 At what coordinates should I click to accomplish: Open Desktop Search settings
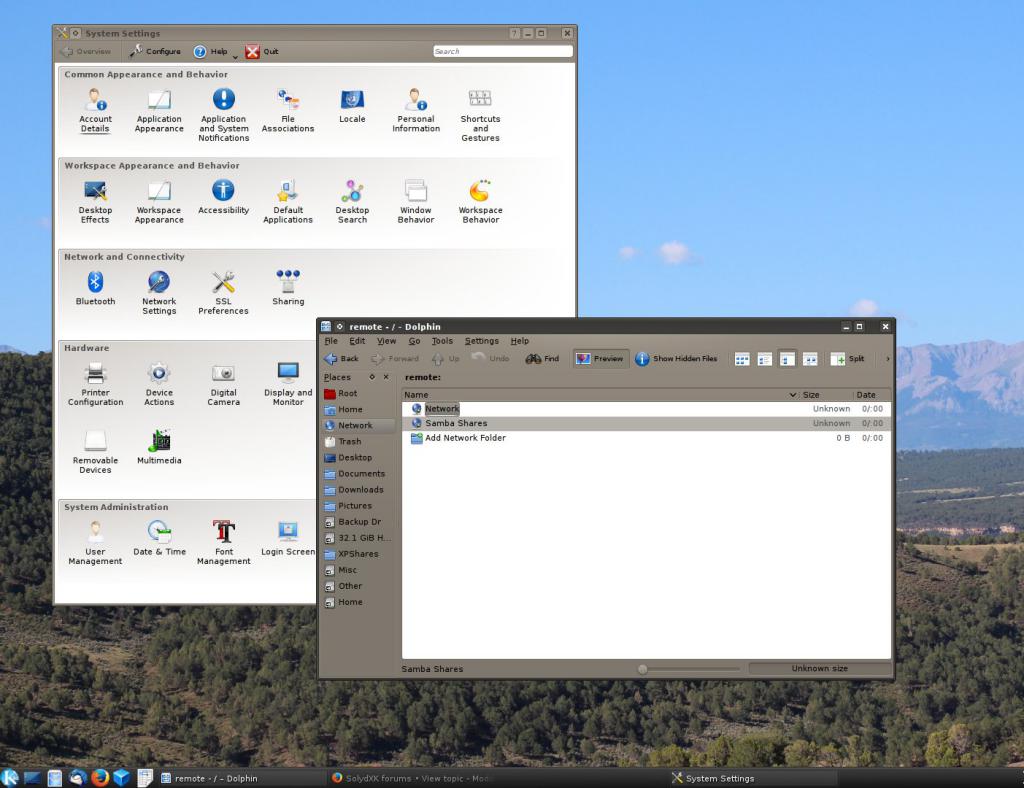point(352,202)
